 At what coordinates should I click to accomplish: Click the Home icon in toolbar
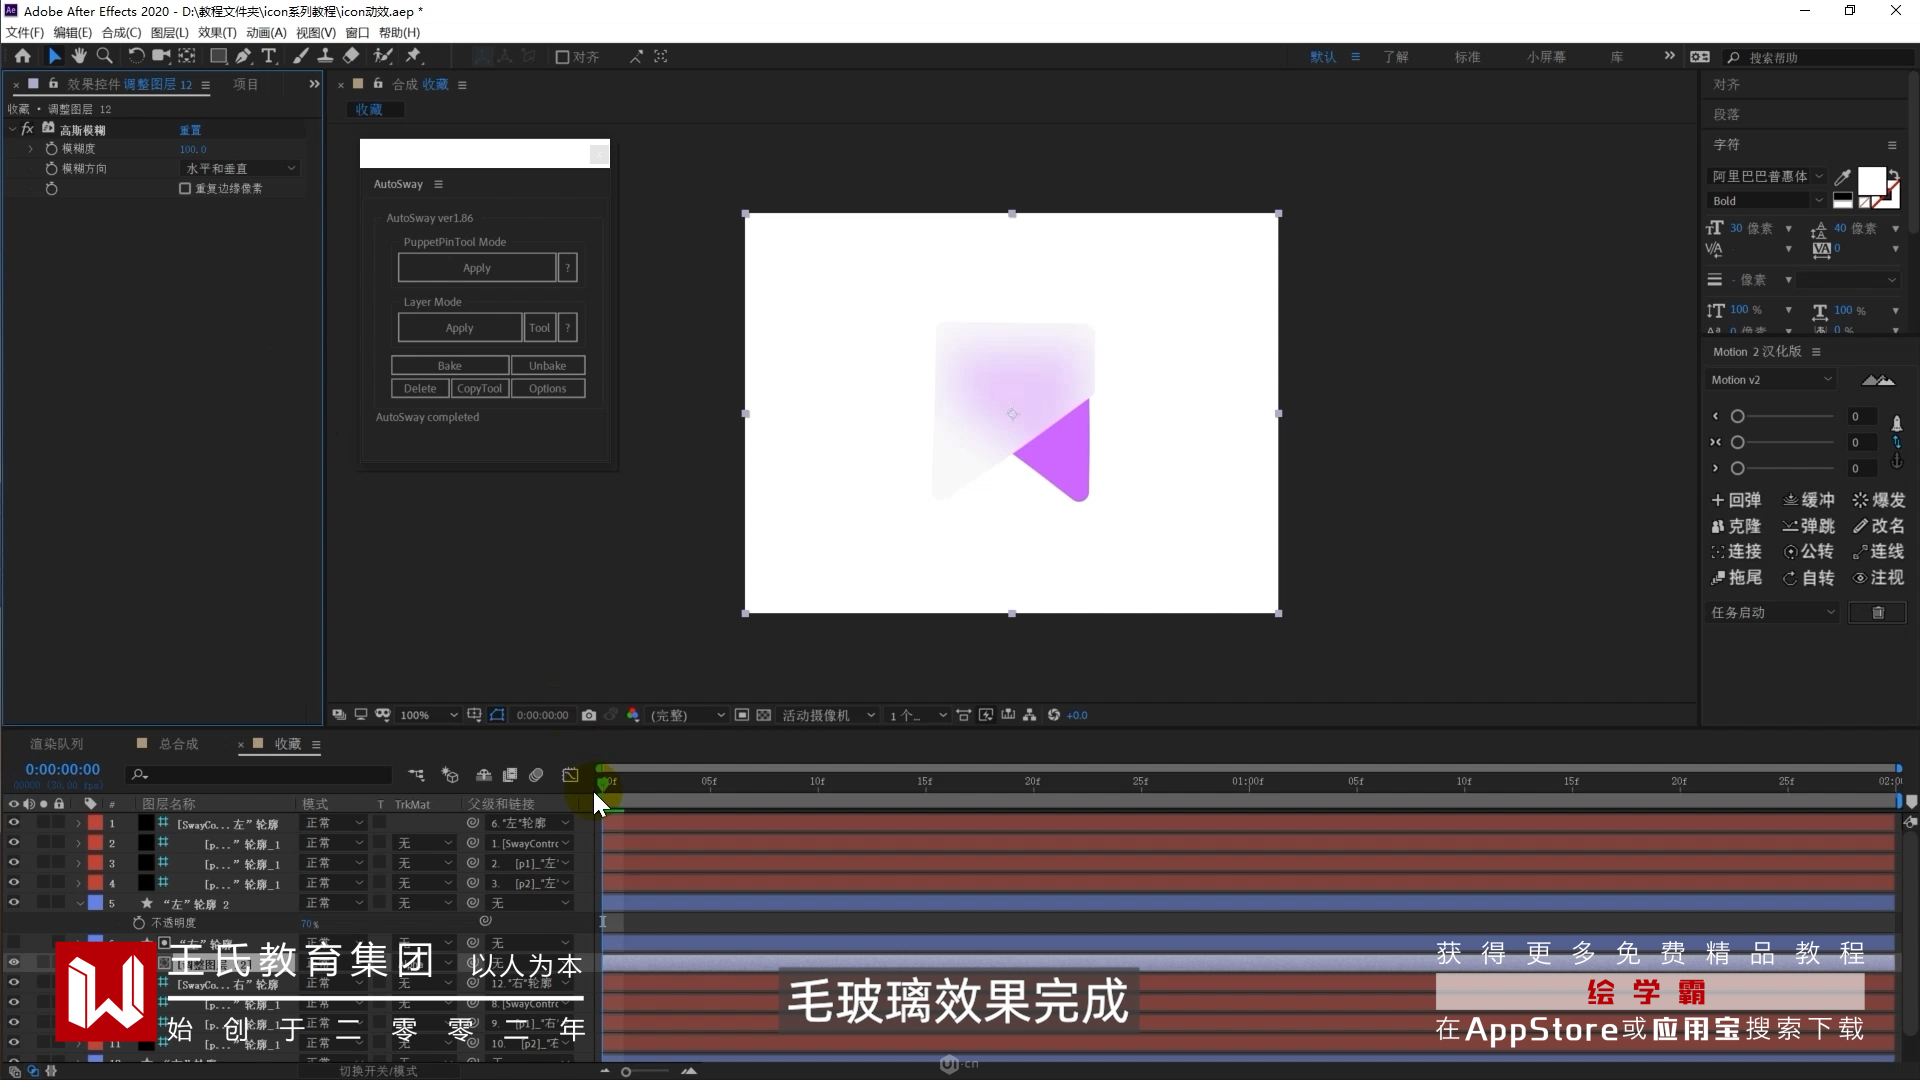(x=23, y=57)
